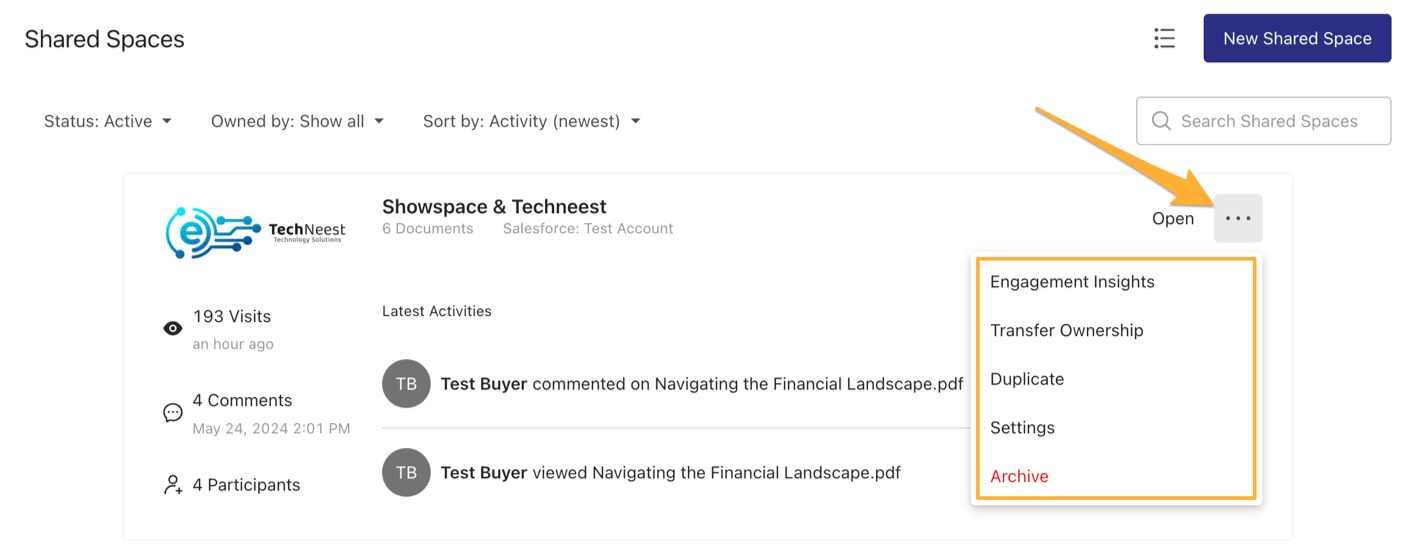The width and height of the screenshot is (1410, 554).
Task: Open the Status: Active filter dropdown
Action: (108, 121)
